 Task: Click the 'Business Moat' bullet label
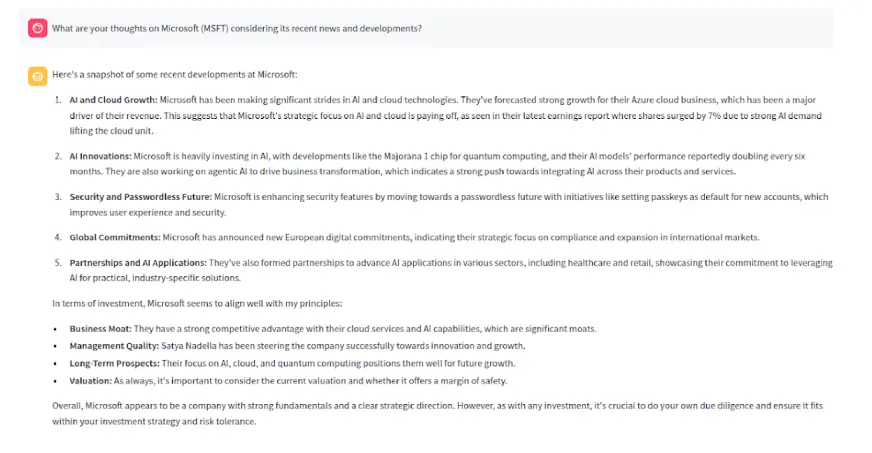point(101,329)
